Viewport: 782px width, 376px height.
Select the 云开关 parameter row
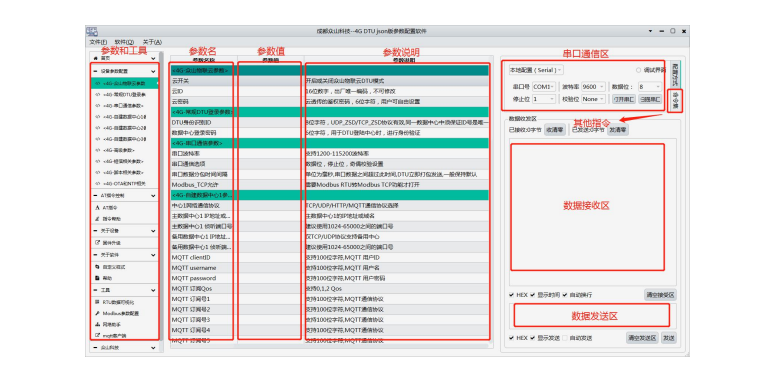pos(329,81)
